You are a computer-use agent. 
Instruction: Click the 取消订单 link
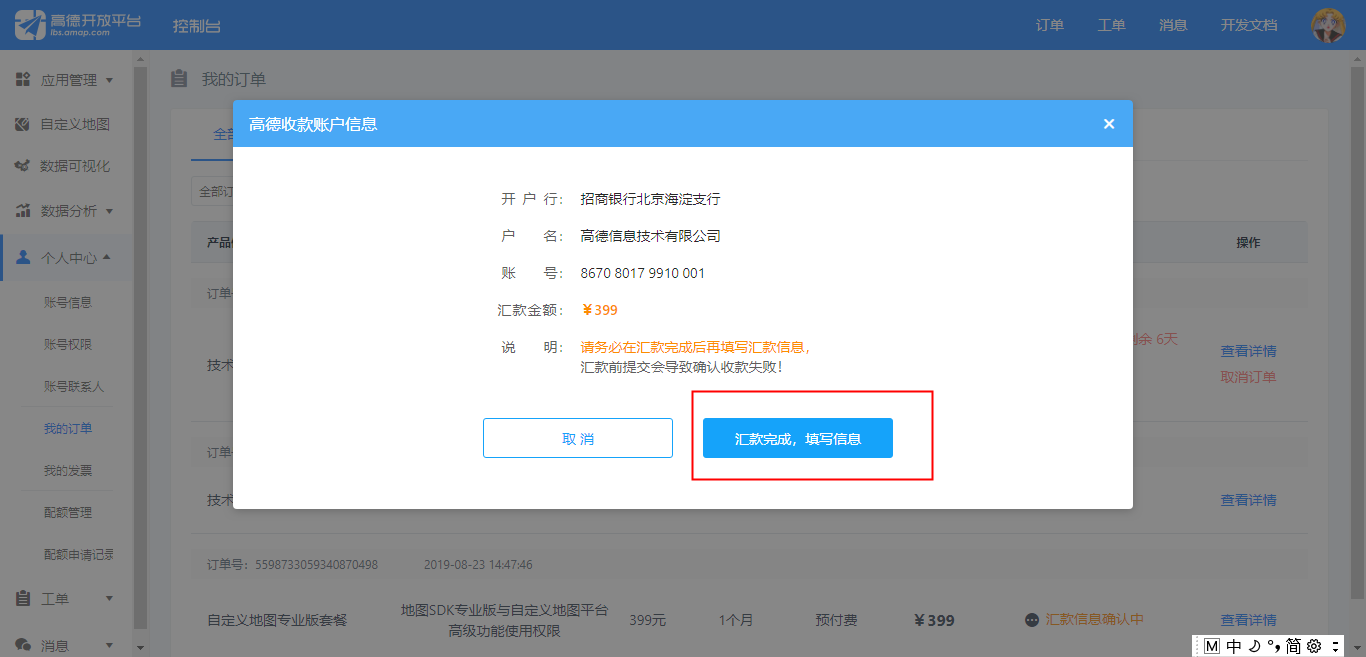tap(1248, 377)
